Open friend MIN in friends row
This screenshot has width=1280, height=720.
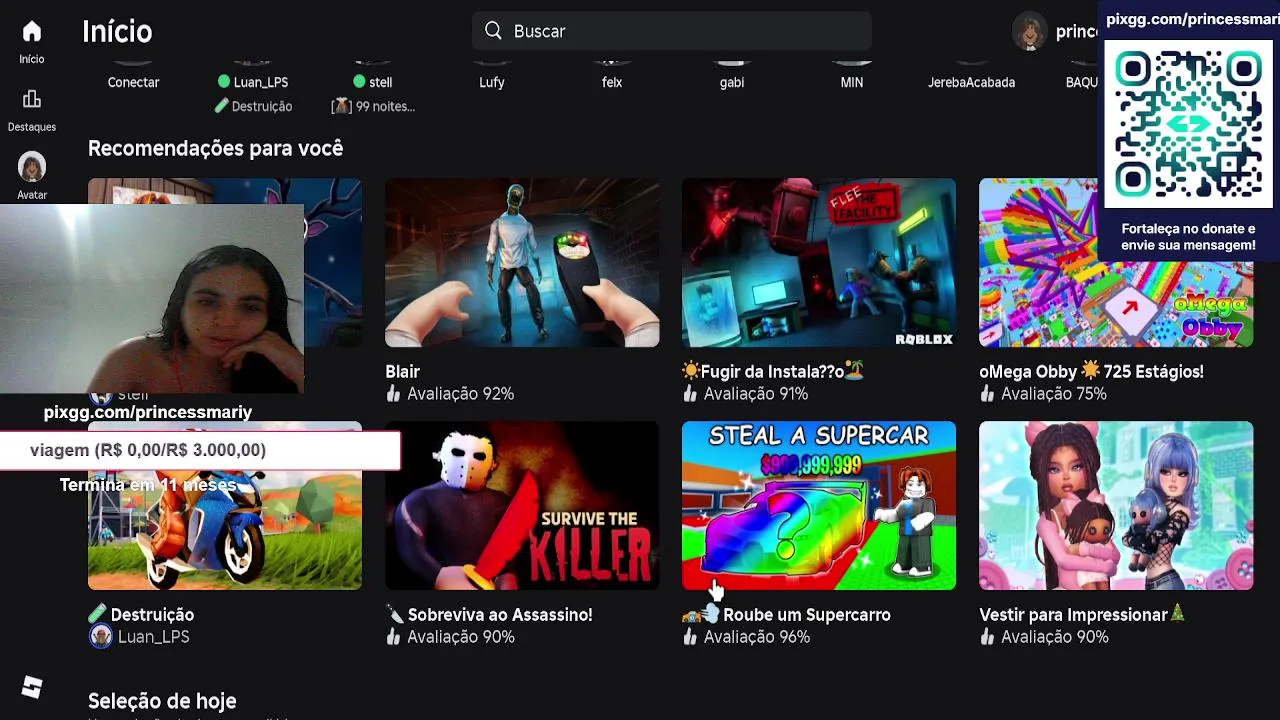852,82
